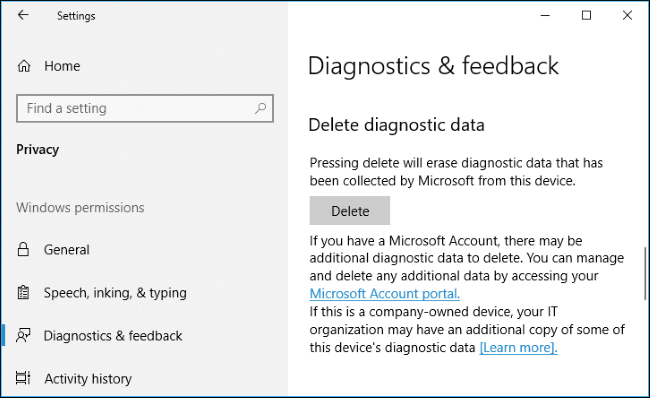Screen dimensions: 650x398
Task: Click the Diagnostics & feedback person icon
Action: coord(23,335)
